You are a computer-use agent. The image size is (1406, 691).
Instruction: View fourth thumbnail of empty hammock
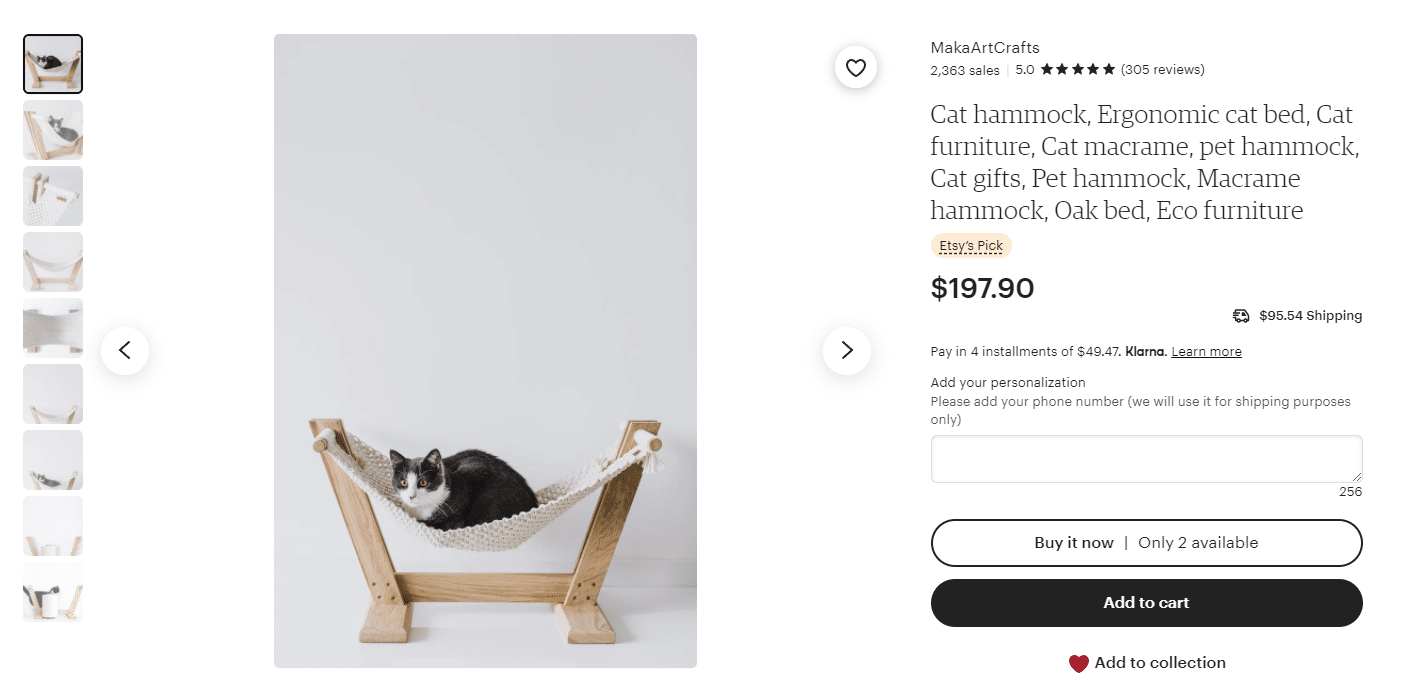[53, 262]
